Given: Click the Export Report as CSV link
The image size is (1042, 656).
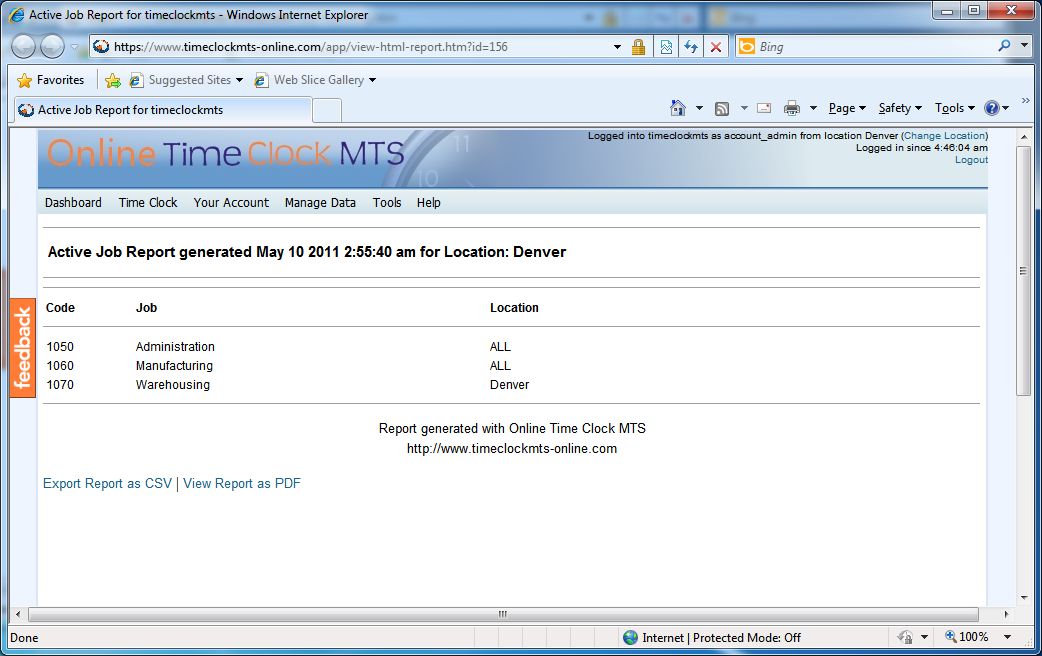Looking at the screenshot, I should tap(107, 484).
